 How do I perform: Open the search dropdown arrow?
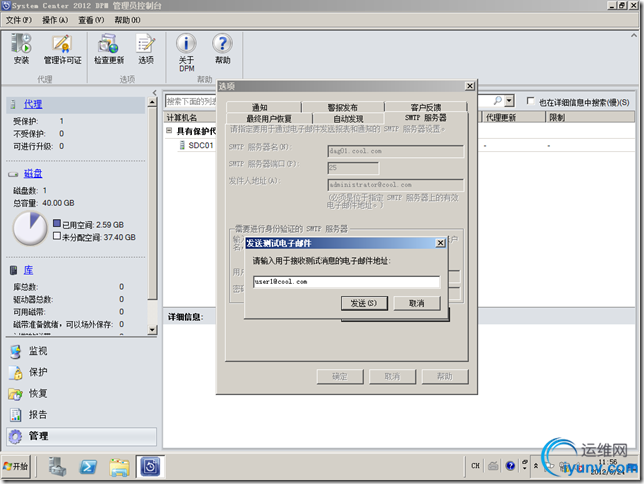(x=509, y=101)
